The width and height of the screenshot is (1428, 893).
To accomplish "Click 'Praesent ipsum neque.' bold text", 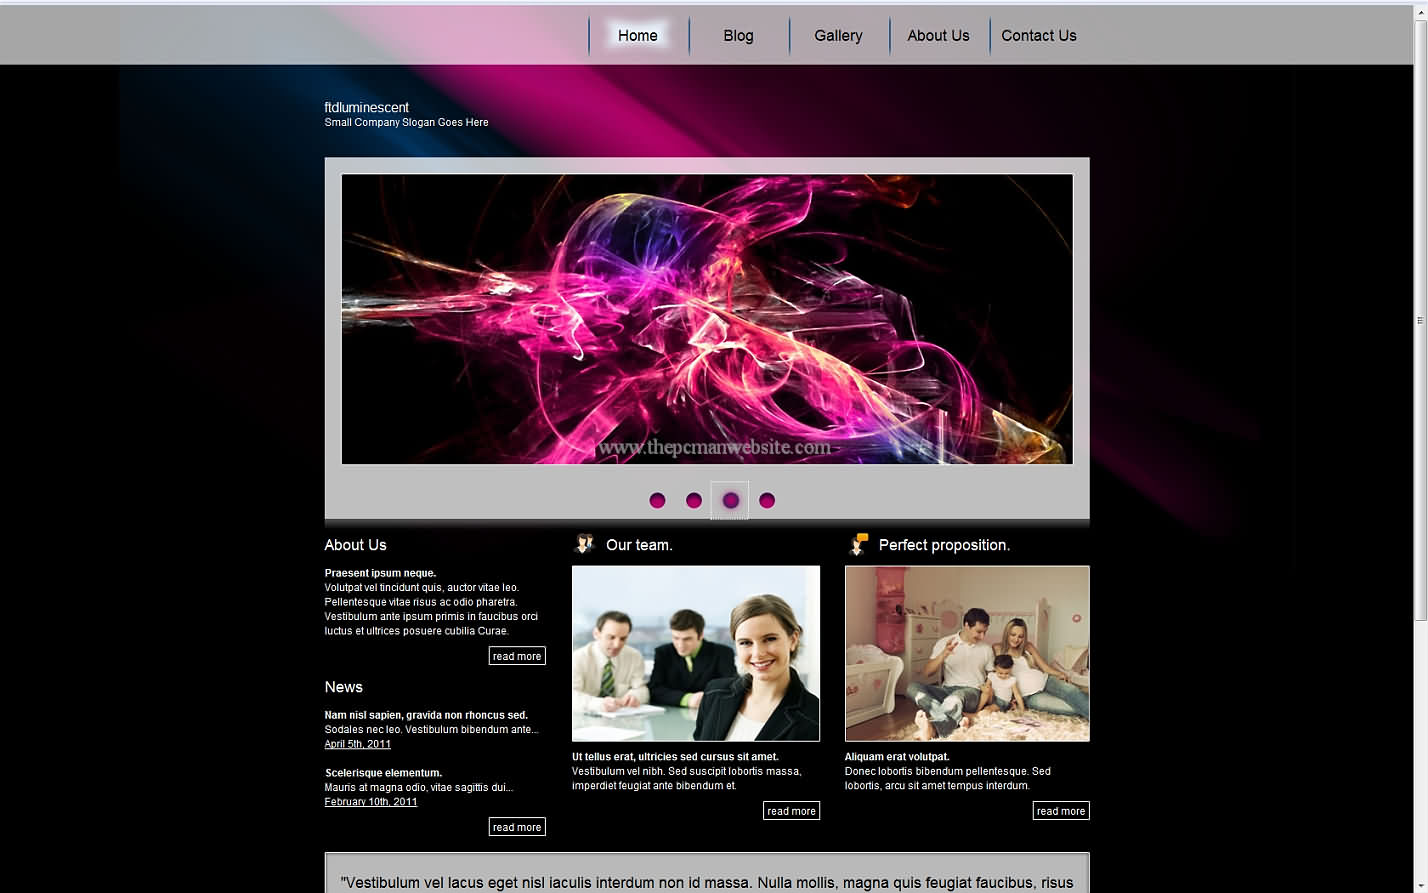I will 380,573.
